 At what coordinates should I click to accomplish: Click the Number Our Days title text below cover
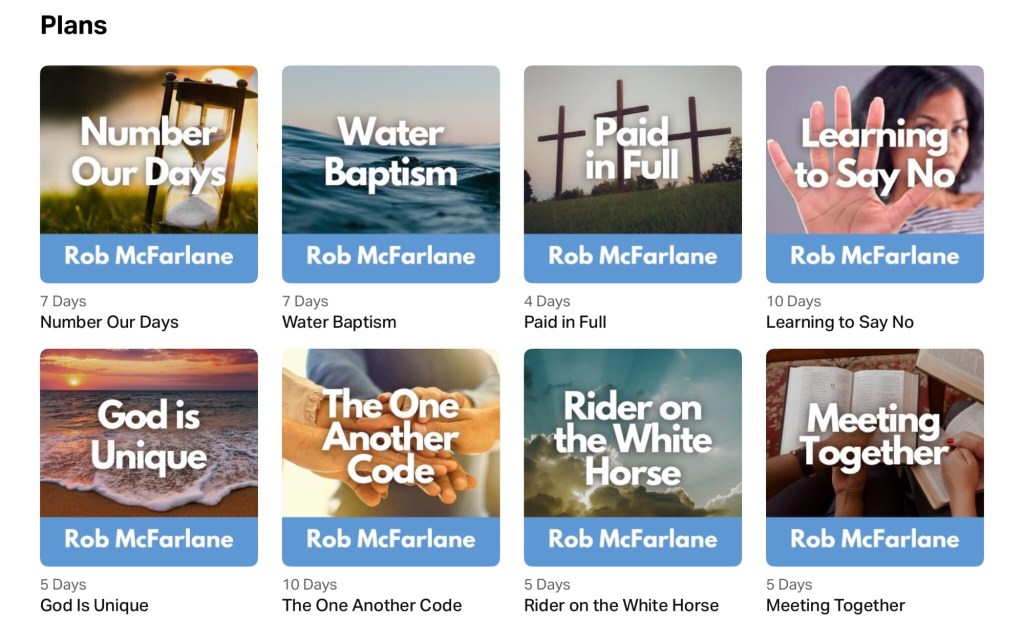point(109,322)
